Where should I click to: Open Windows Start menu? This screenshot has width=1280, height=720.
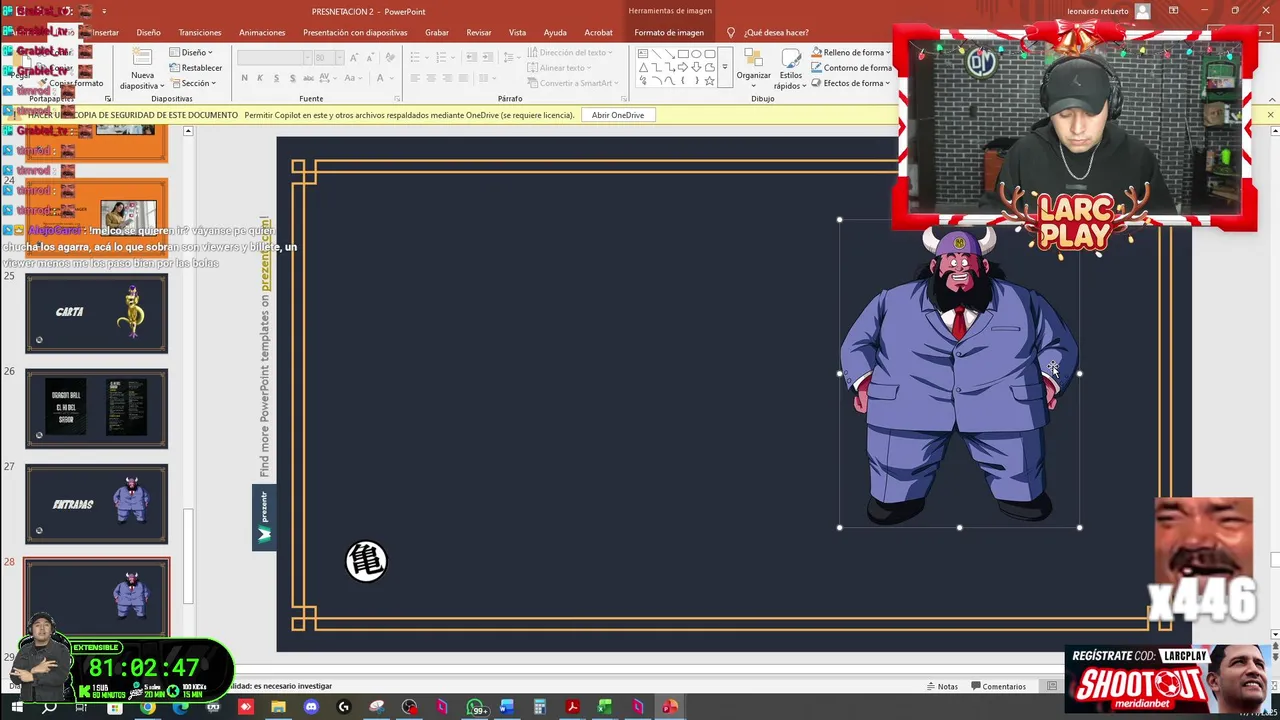tap(17, 708)
